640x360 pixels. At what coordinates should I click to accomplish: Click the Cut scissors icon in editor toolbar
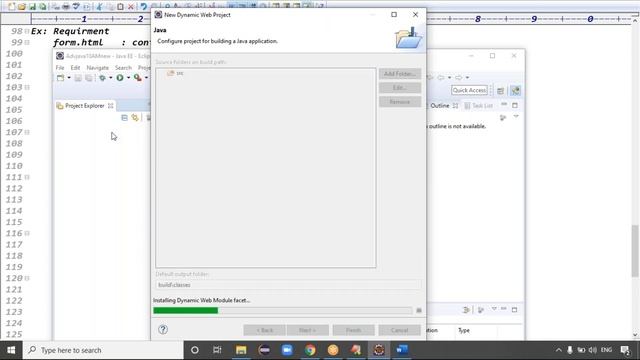pos(99,7)
